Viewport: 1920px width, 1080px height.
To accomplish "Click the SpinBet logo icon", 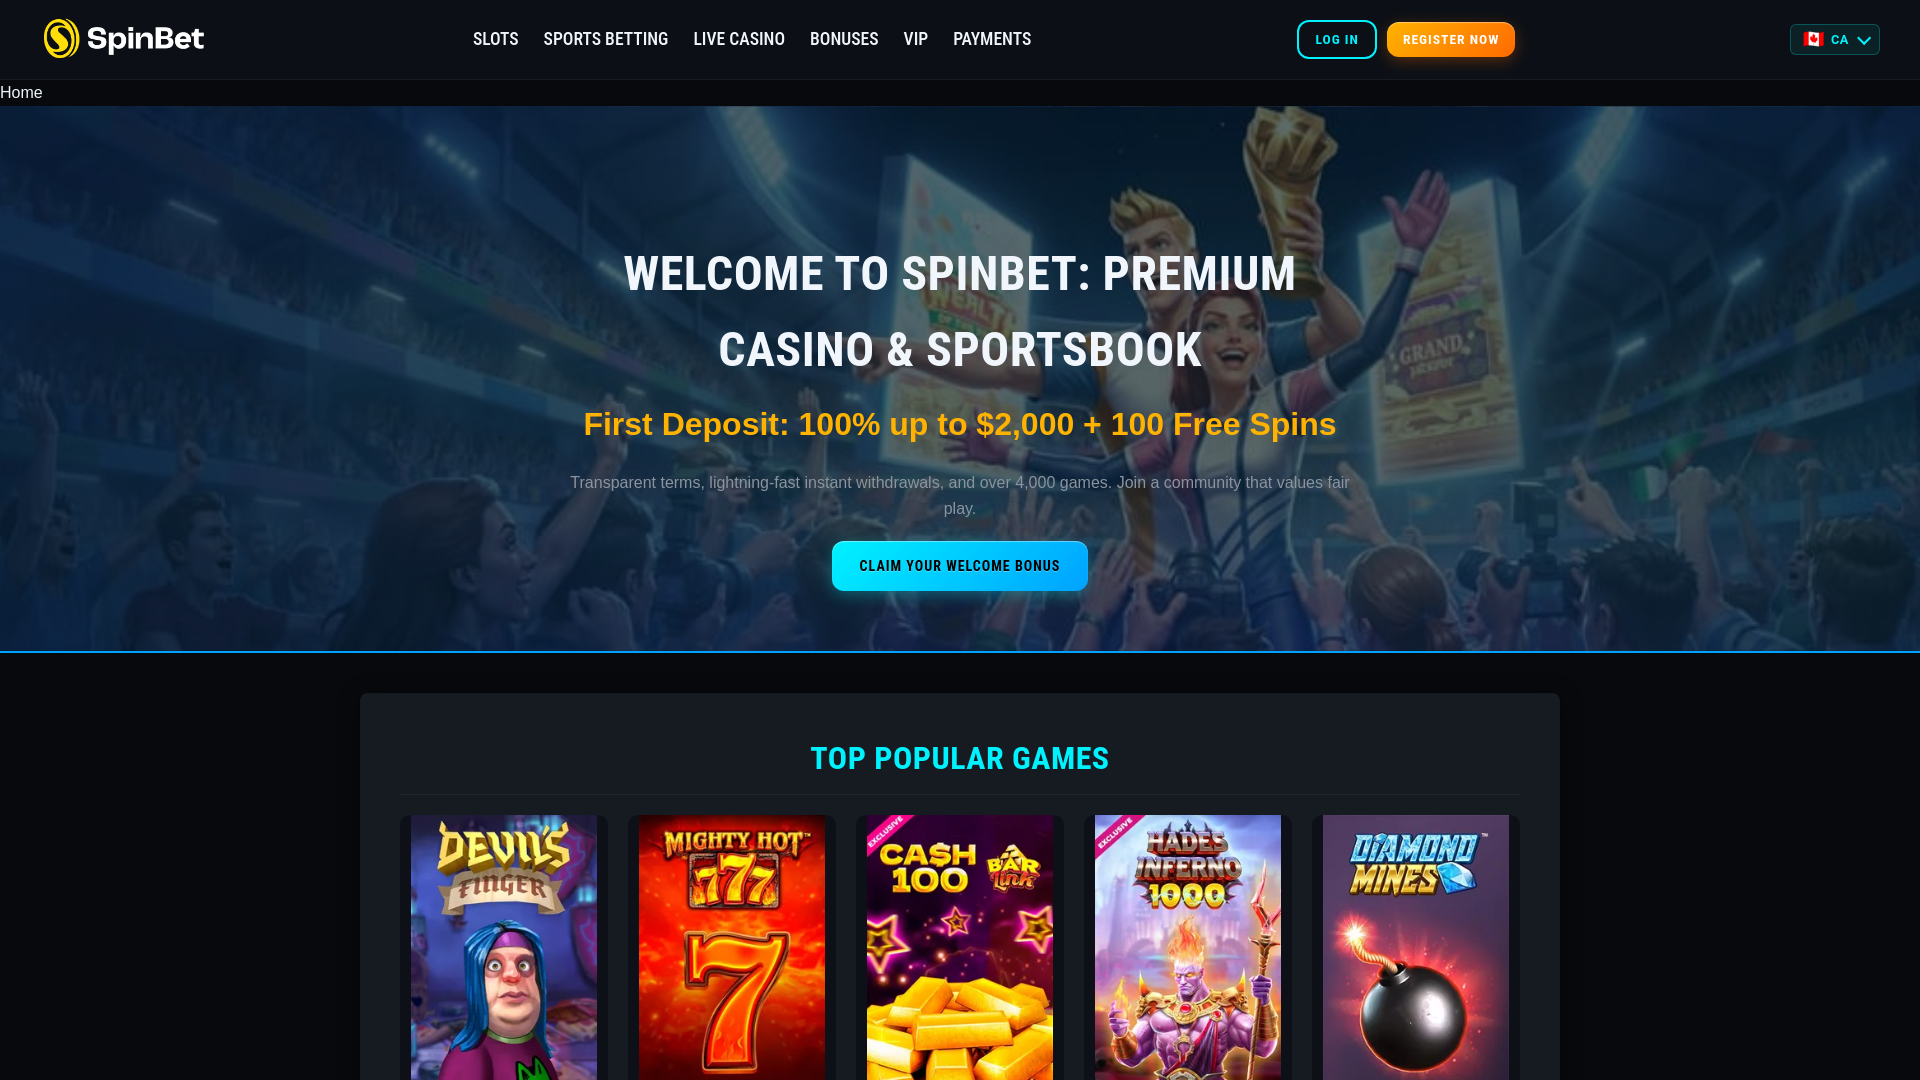I will (x=61, y=39).
